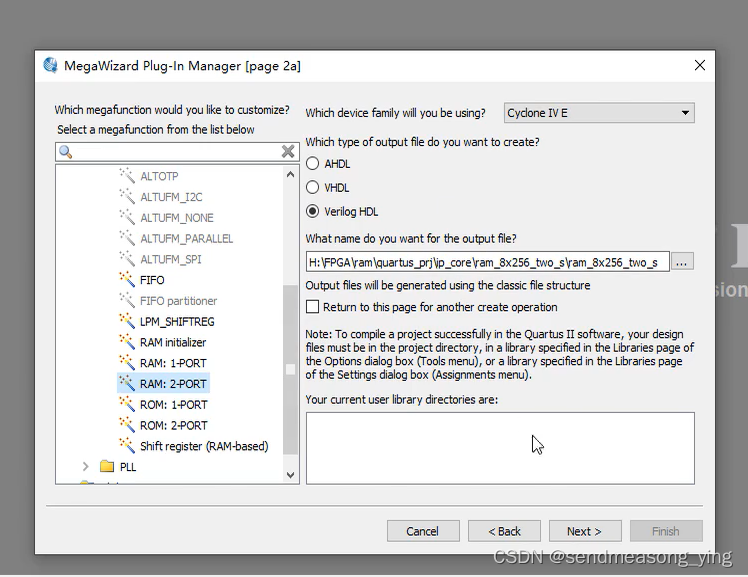Click the user library directories list box

500,448
